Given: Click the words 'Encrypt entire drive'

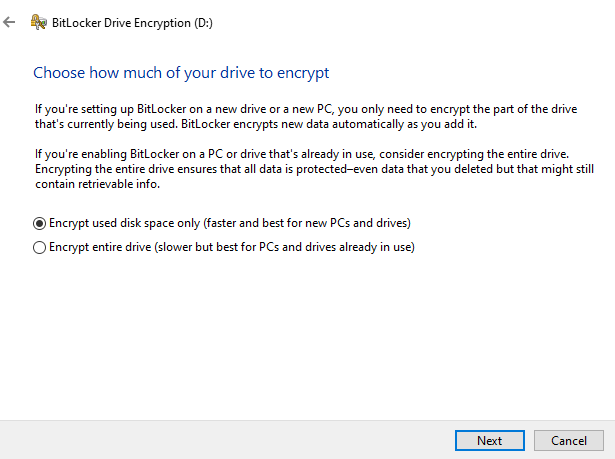Looking at the screenshot, I should 101,247.
